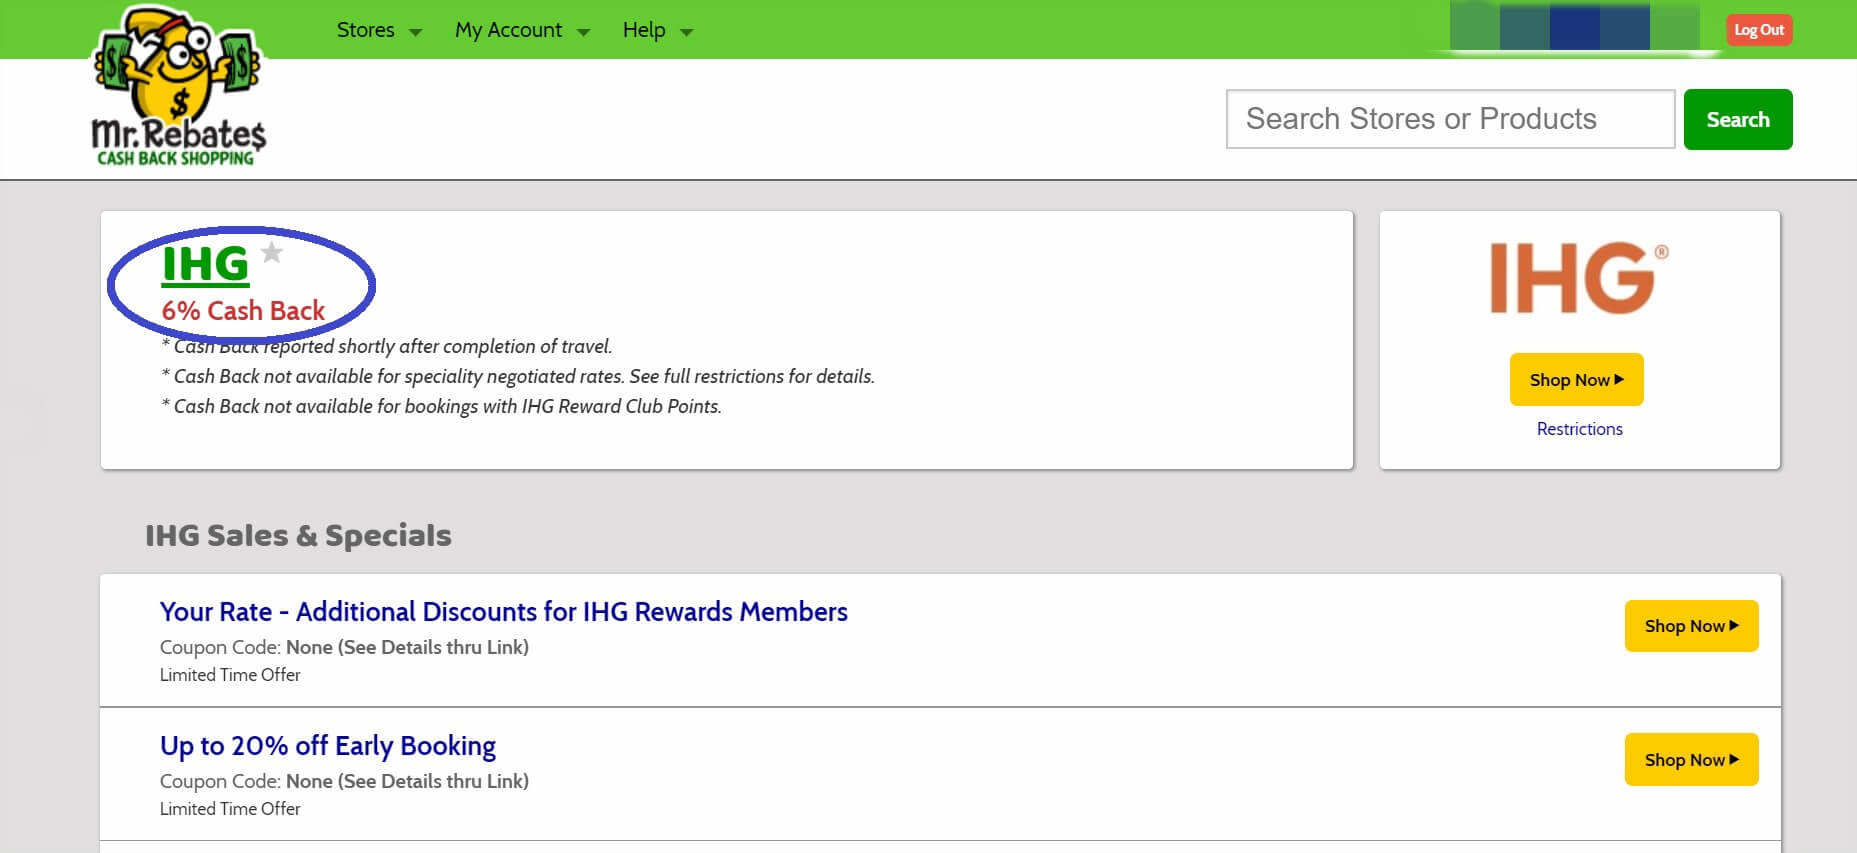Click the orange IHG brand logo
This screenshot has height=853, width=1857.
(1578, 278)
